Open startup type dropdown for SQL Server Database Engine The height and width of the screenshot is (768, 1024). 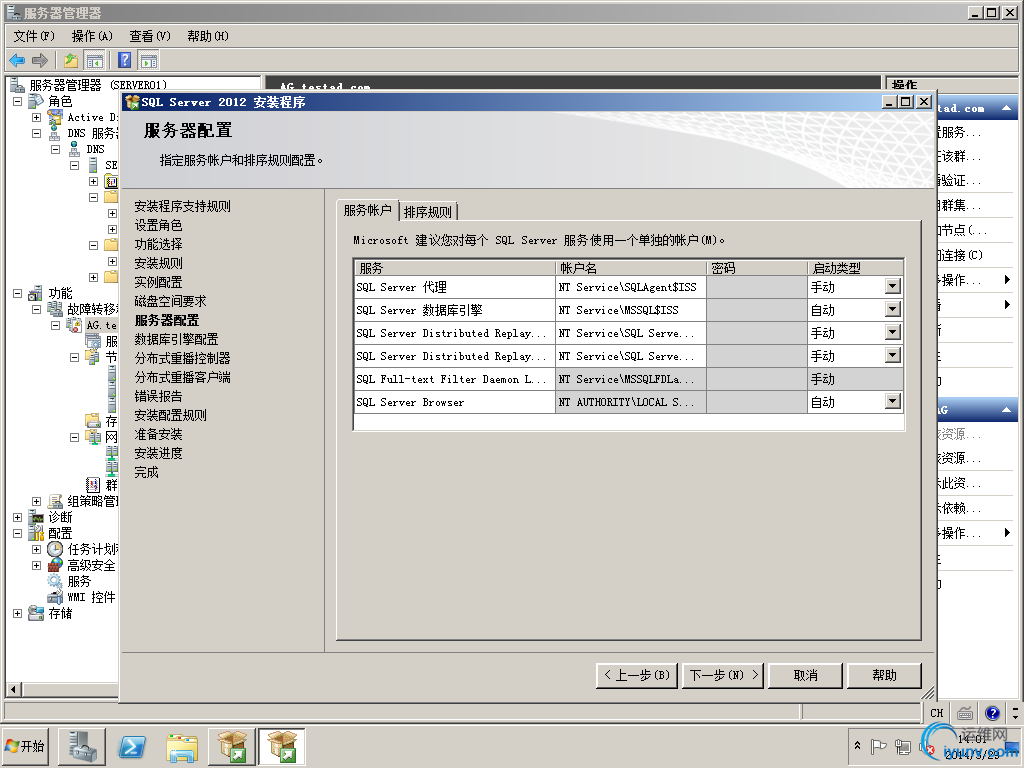(893, 309)
